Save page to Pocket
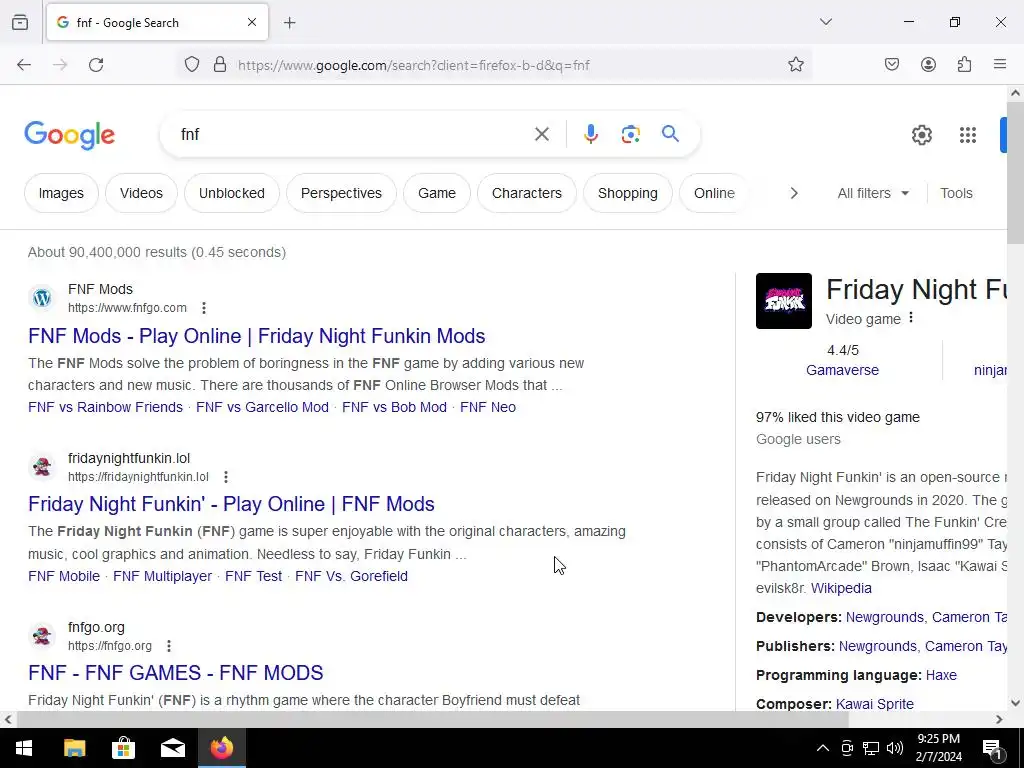This screenshot has height=768, width=1024. [x=892, y=65]
